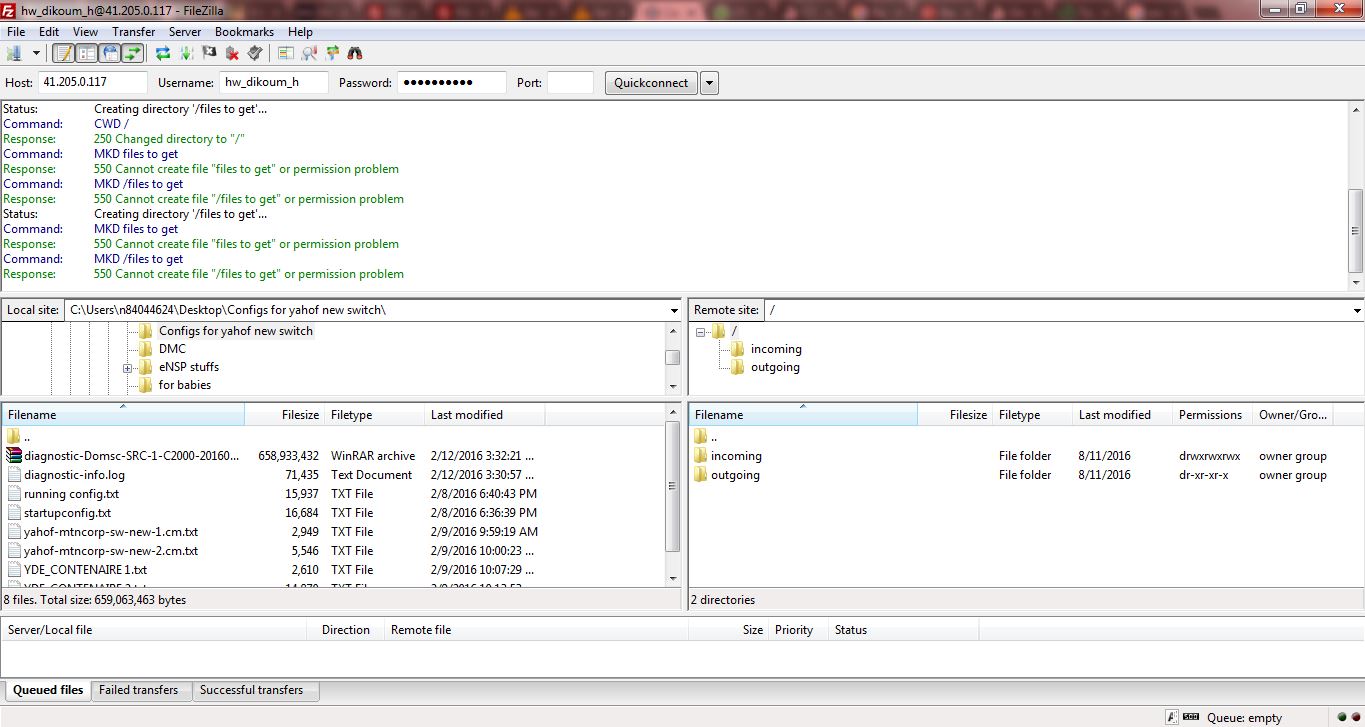
Task: Open the Edit menu
Action: [x=49, y=32]
